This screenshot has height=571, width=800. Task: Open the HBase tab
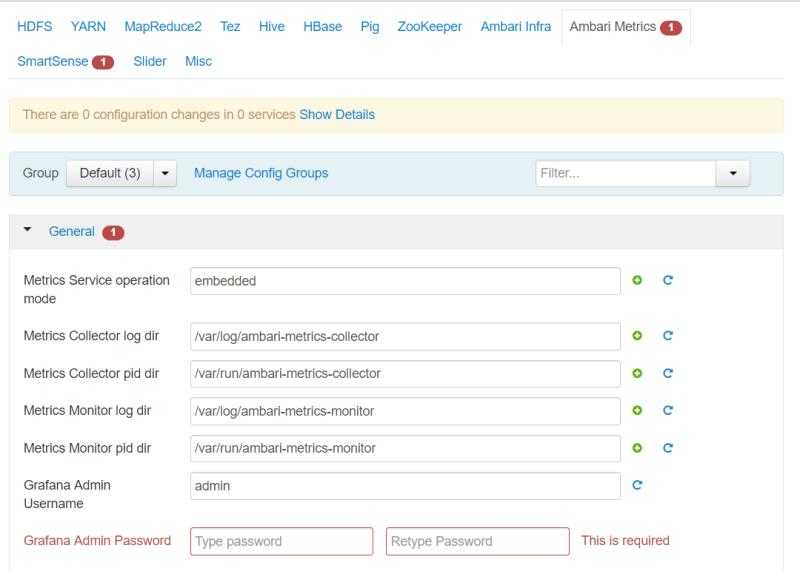pos(322,27)
